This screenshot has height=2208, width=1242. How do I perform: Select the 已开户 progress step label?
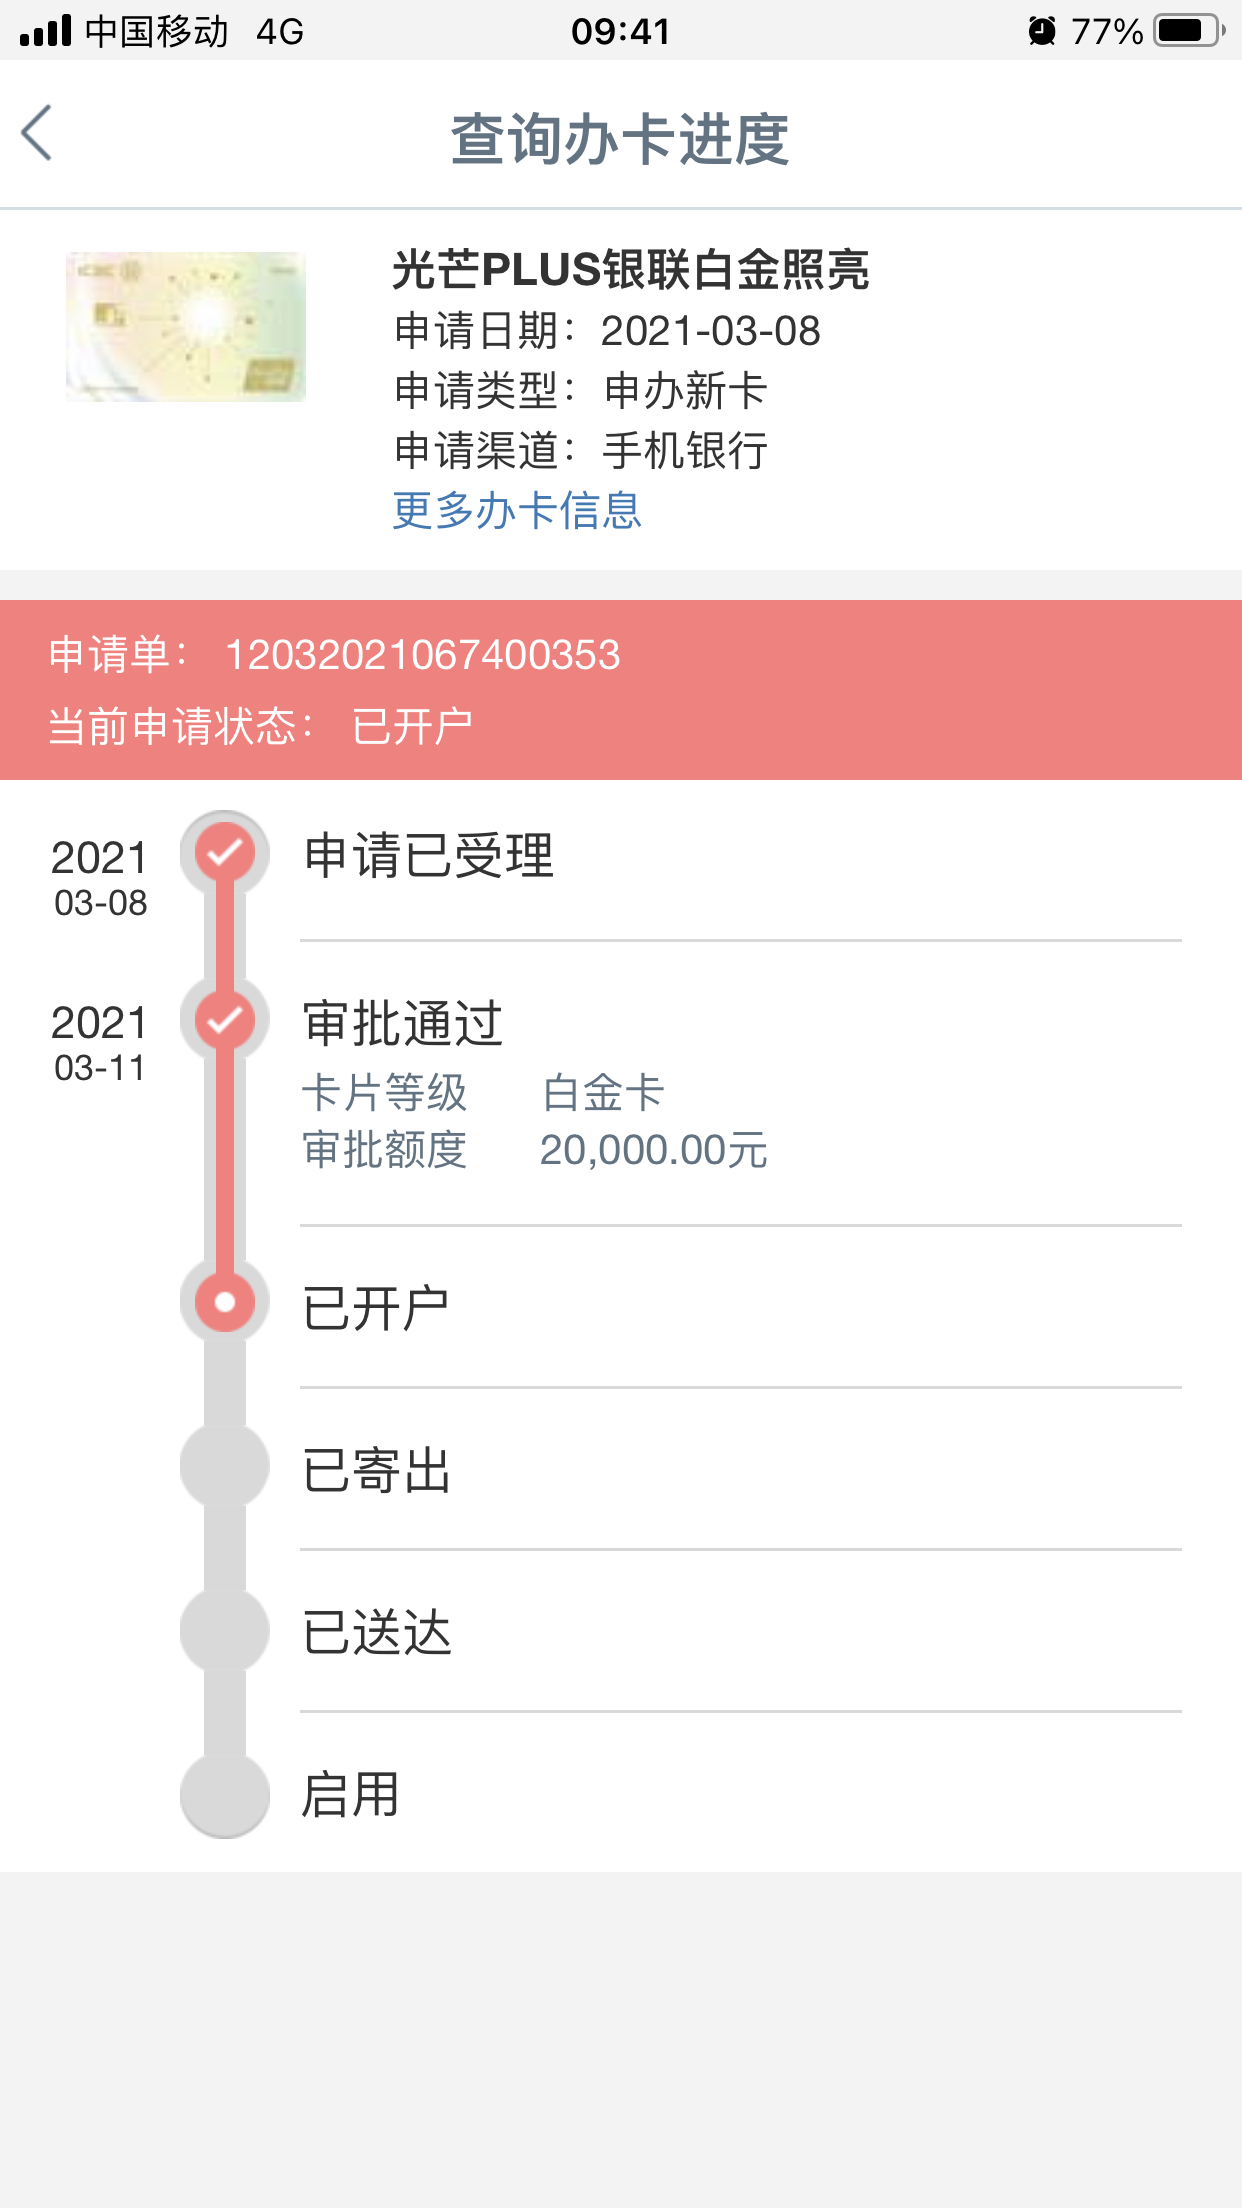point(376,1308)
